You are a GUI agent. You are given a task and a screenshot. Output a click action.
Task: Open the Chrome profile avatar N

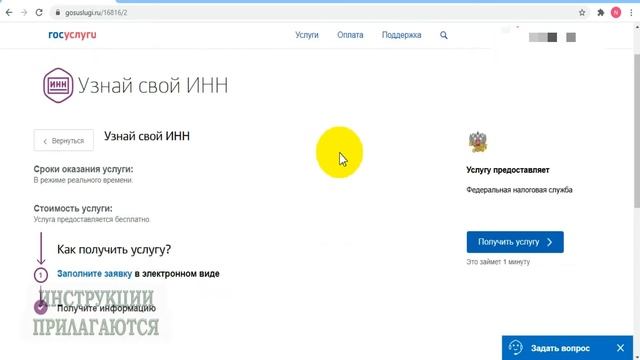[616, 13]
